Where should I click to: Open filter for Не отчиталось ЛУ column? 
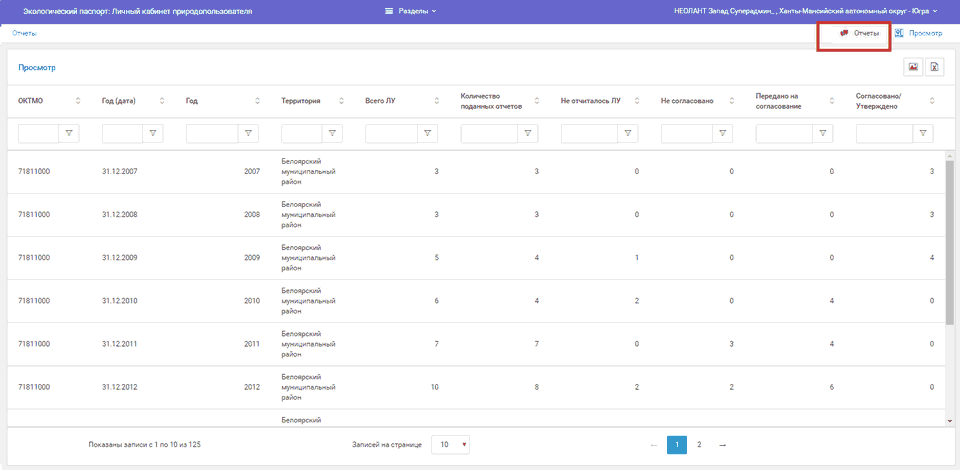click(x=627, y=133)
